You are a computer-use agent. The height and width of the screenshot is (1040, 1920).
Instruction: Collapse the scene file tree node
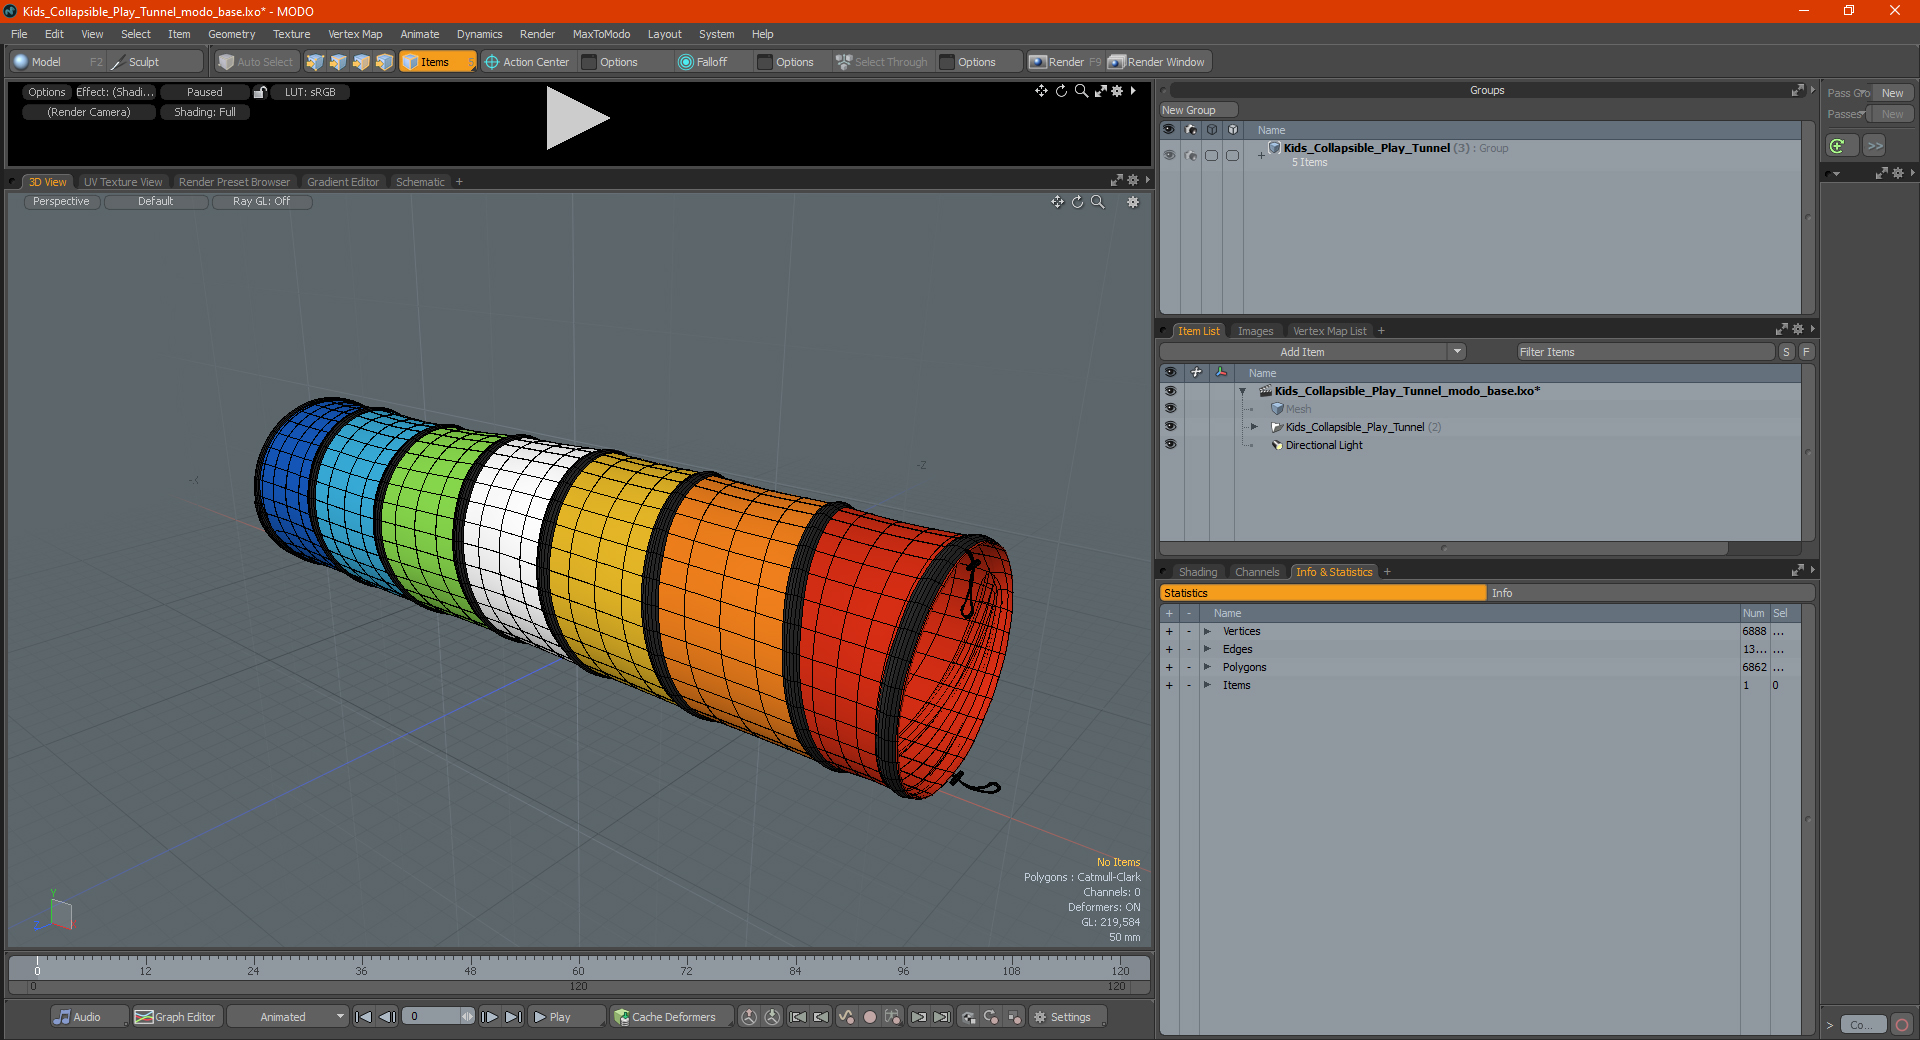pos(1243,391)
